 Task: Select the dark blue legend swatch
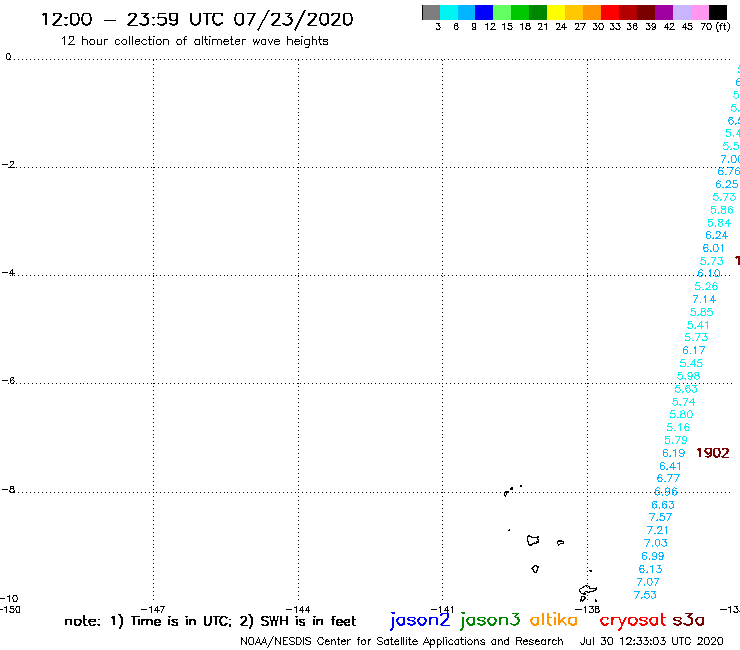click(x=484, y=12)
